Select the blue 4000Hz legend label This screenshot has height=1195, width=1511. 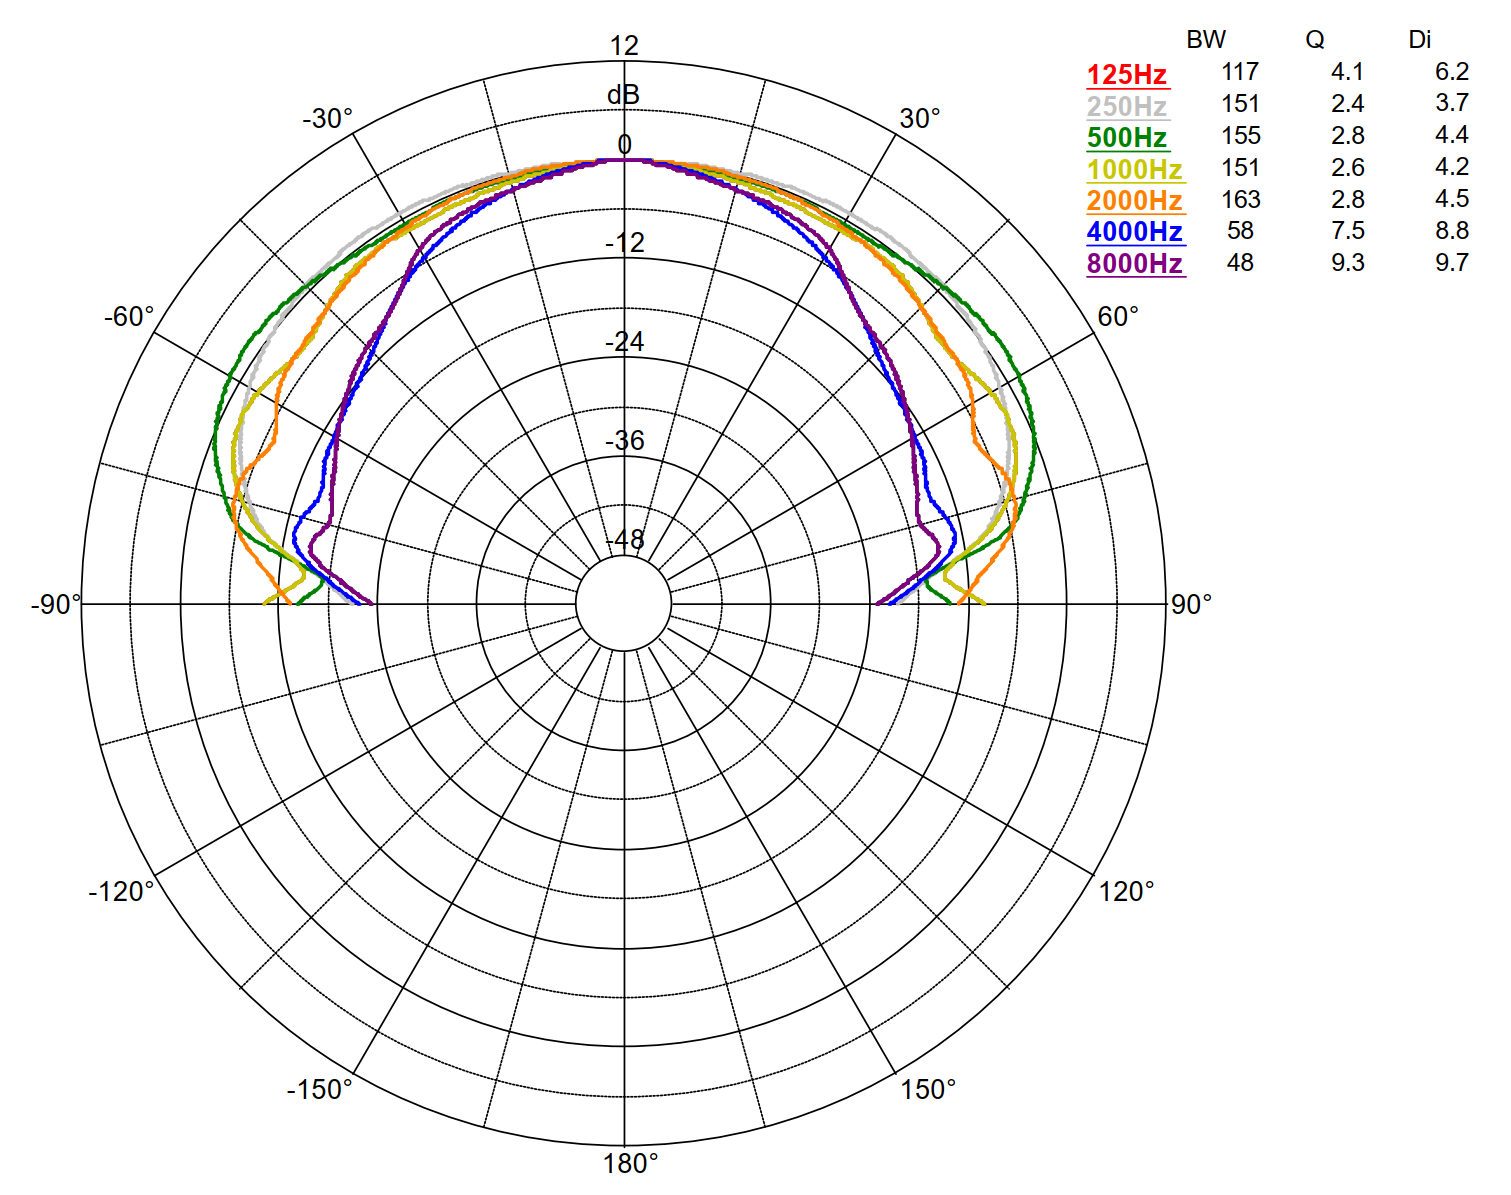click(x=1135, y=232)
